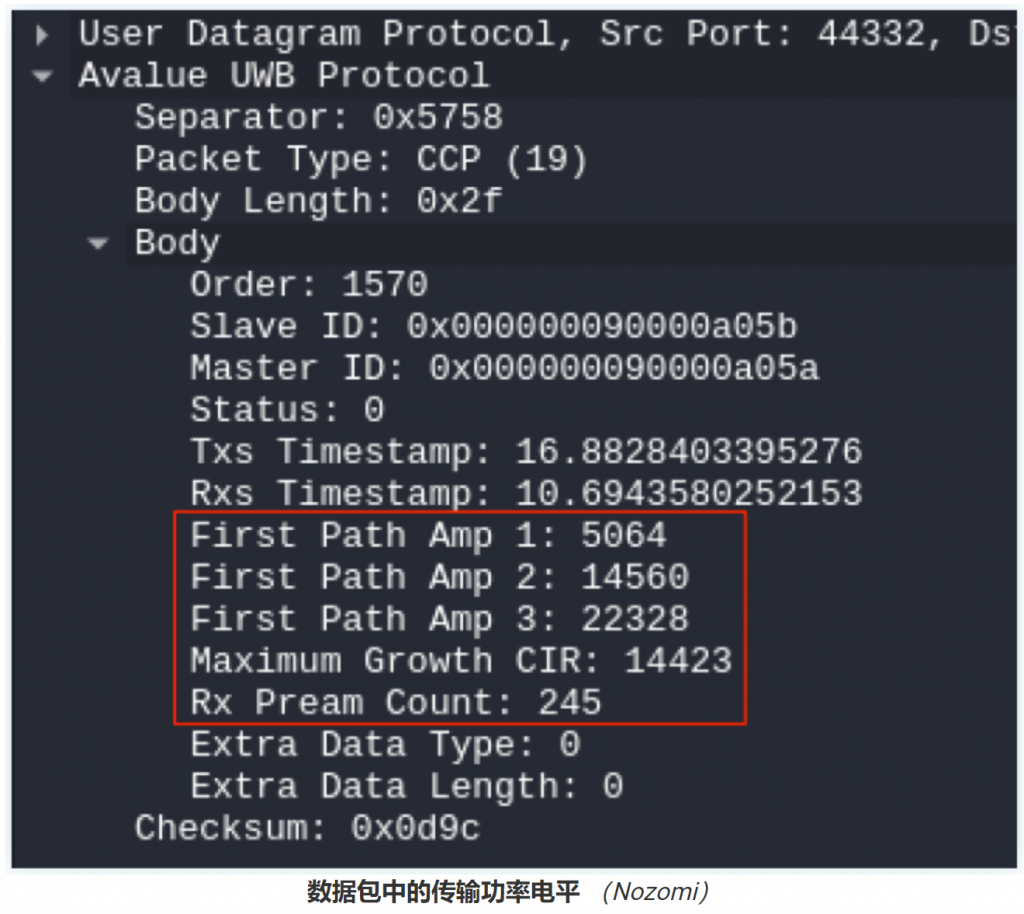Select First Path Amp 2 row
The height and width of the screenshot is (914, 1024).
(x=440, y=578)
